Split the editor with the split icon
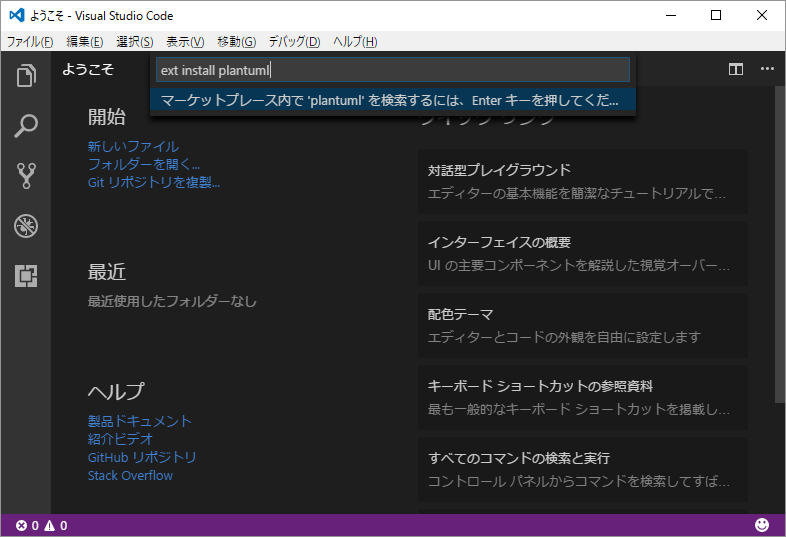786x537 pixels. 735,69
